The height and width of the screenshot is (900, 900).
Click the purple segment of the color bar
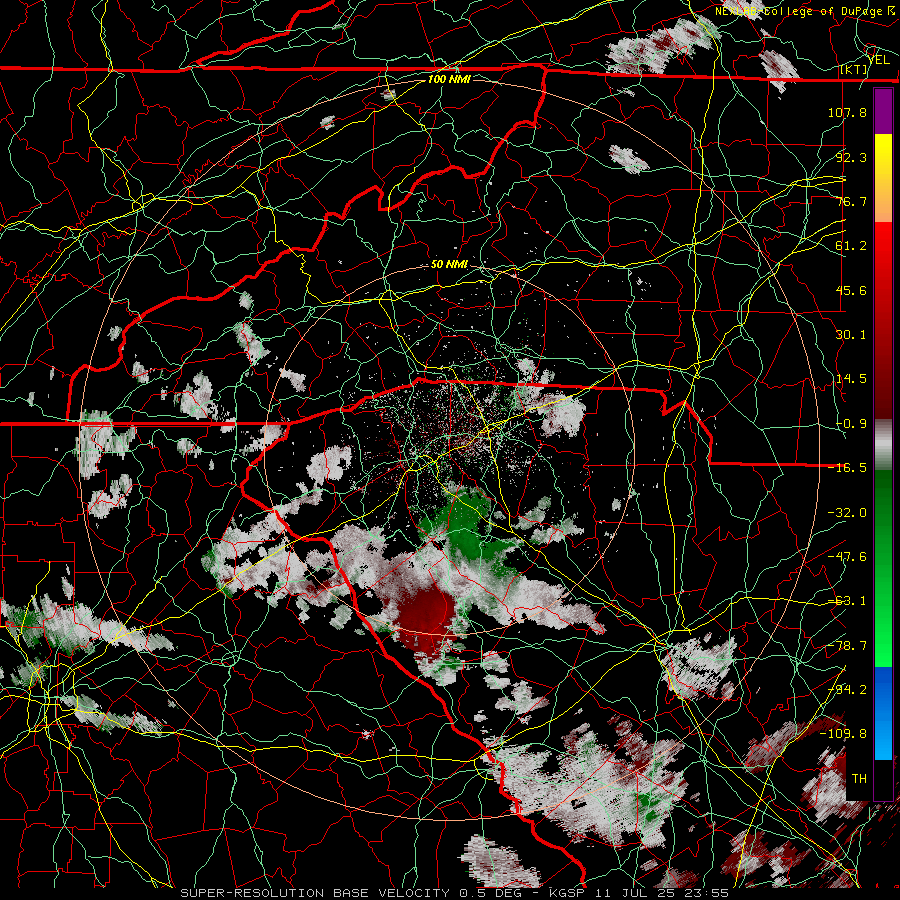point(883,112)
